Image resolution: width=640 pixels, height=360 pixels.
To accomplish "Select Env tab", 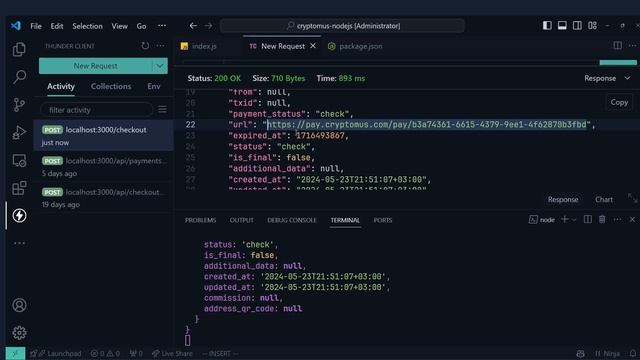I will pyautogui.click(x=154, y=87).
